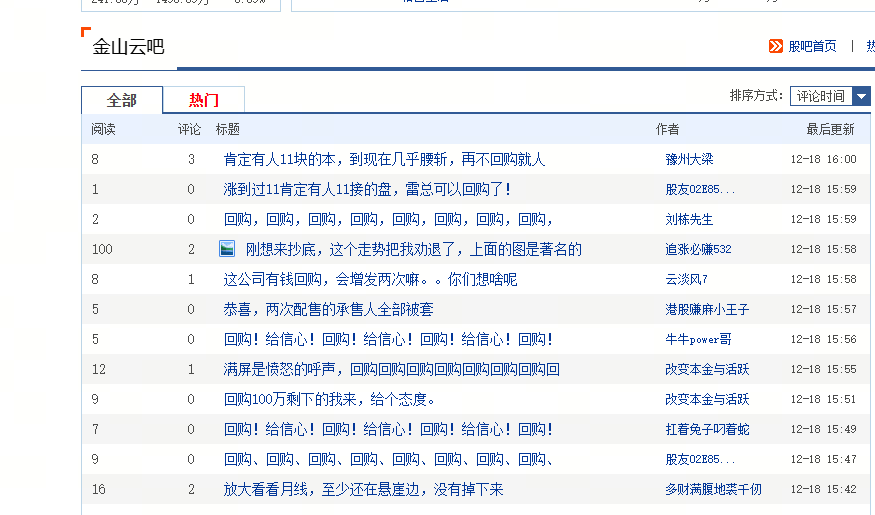
Task: Click comment count 3 in 豫州大梁 row
Action: click(191, 160)
